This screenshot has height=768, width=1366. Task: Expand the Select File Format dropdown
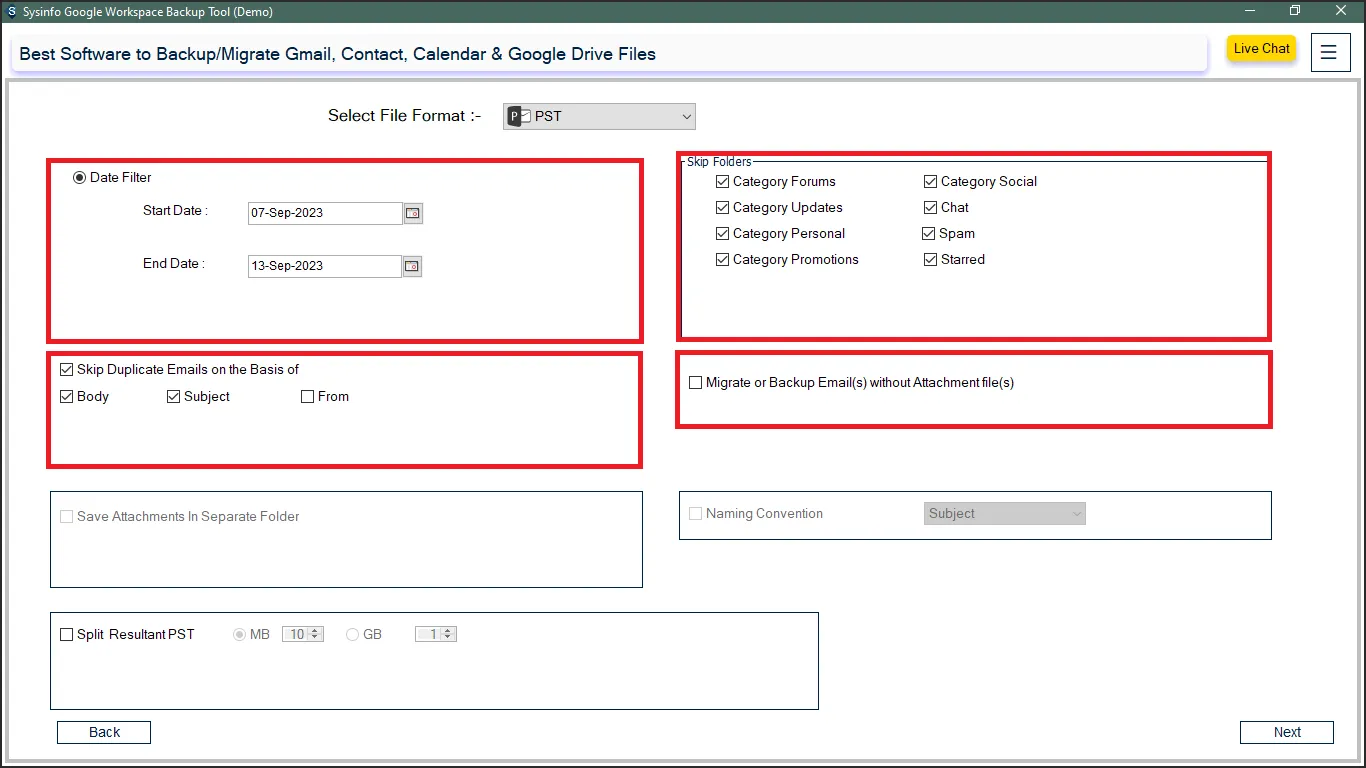686,117
